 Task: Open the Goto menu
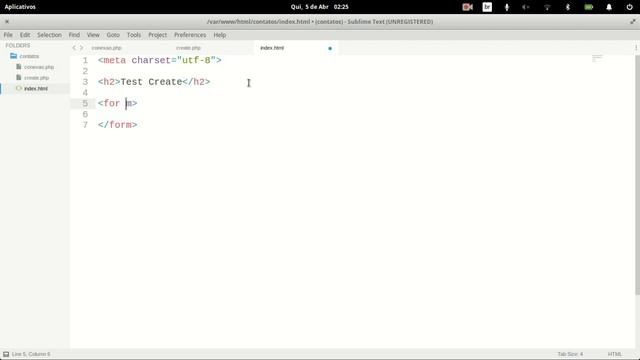113,35
